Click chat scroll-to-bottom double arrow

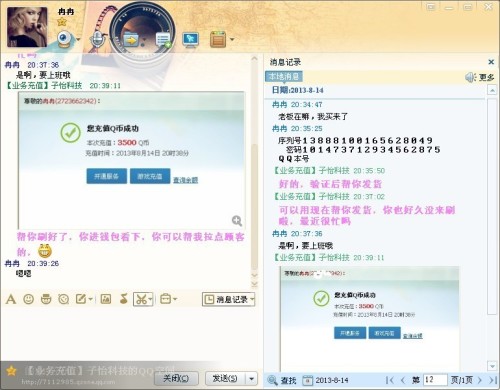(254, 284)
